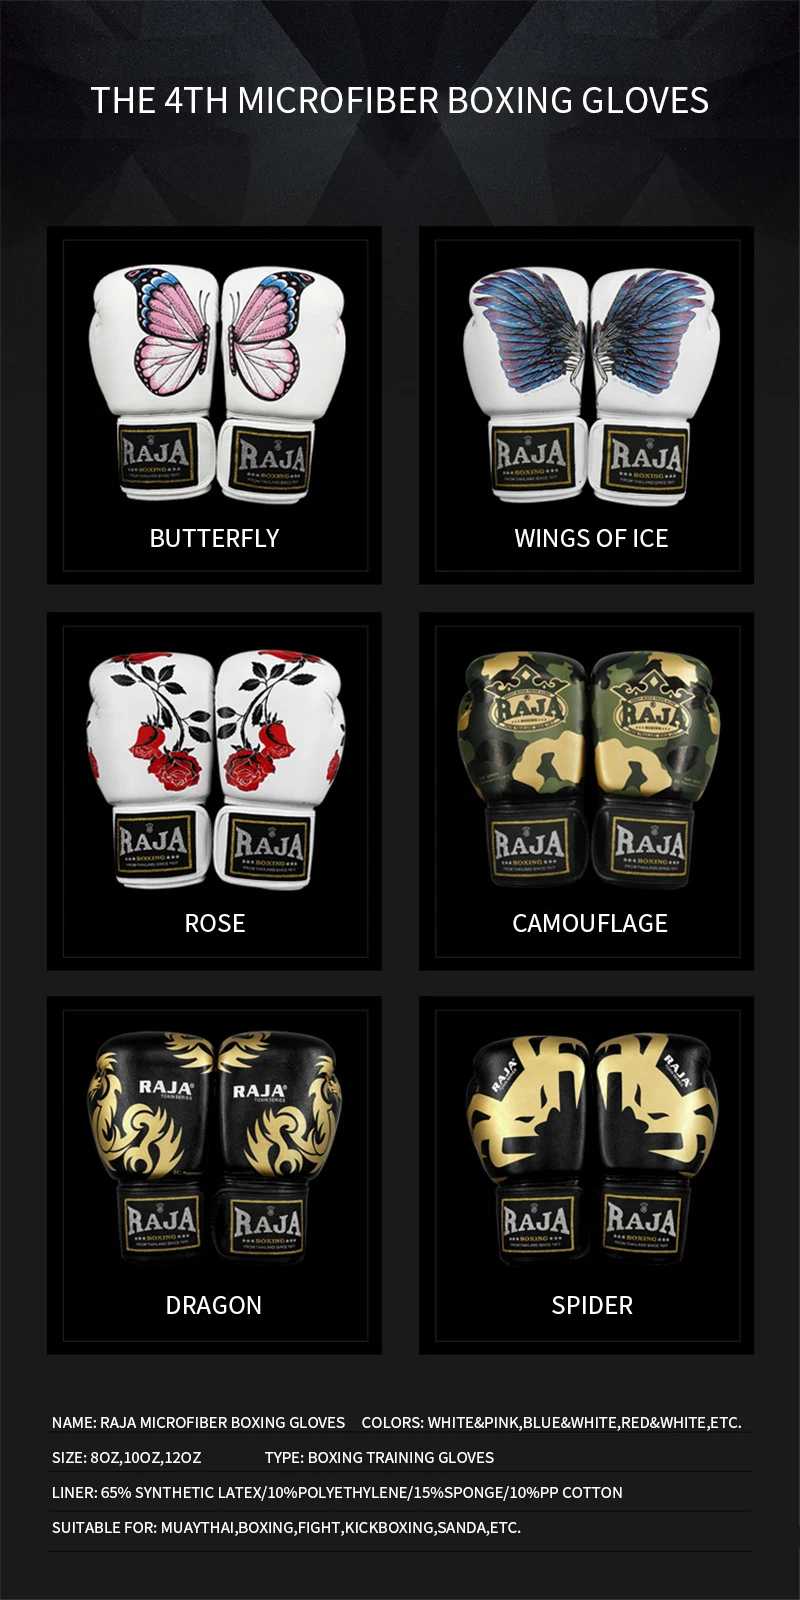Click the 4th Microfiber Boxing Gloves heading
The width and height of the screenshot is (800, 1600).
coord(400,100)
